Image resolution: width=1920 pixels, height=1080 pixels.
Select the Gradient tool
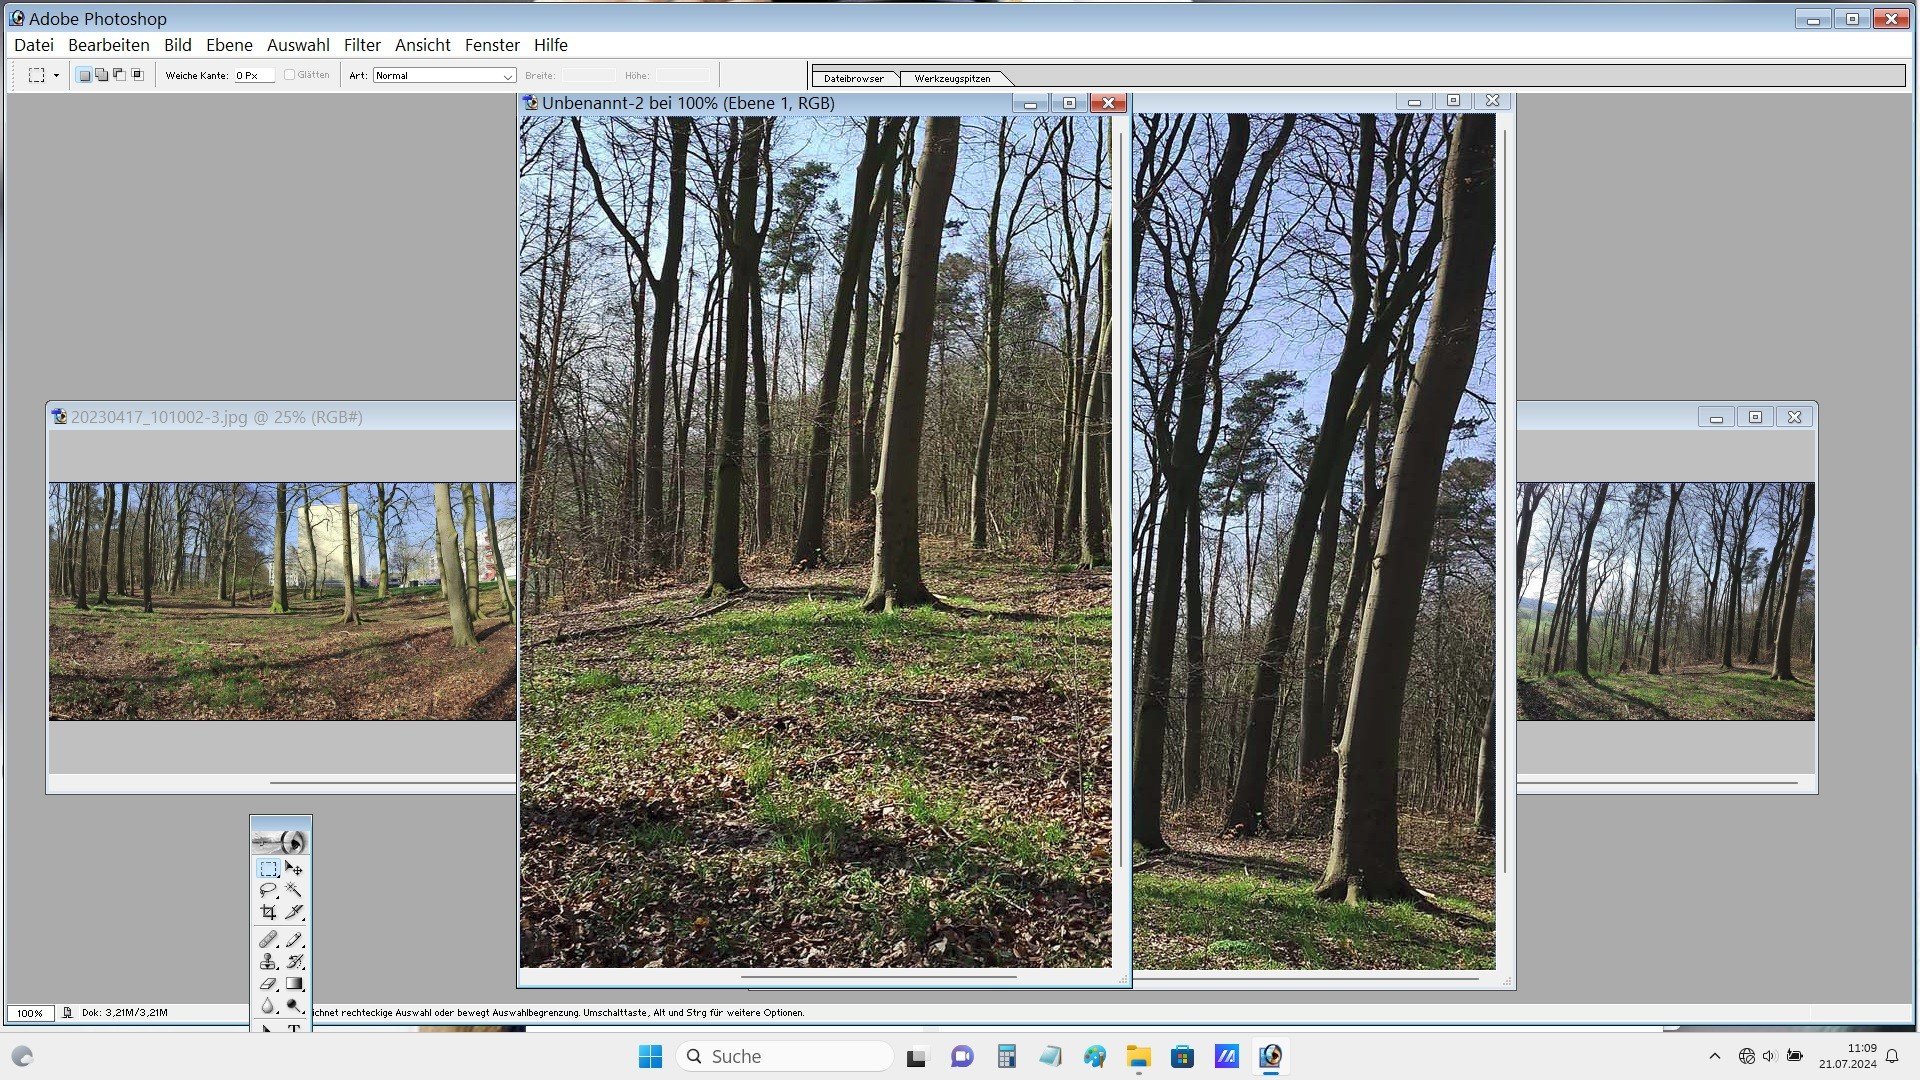coord(294,984)
